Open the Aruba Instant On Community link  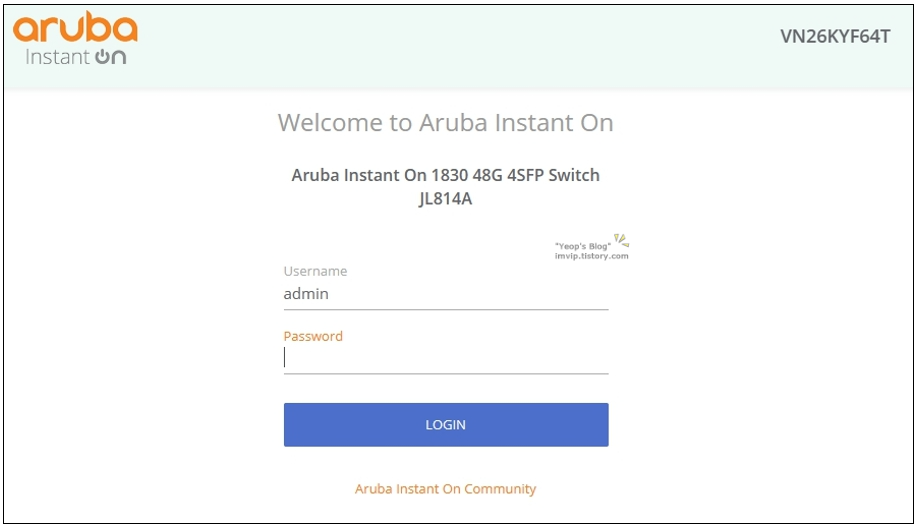point(445,489)
